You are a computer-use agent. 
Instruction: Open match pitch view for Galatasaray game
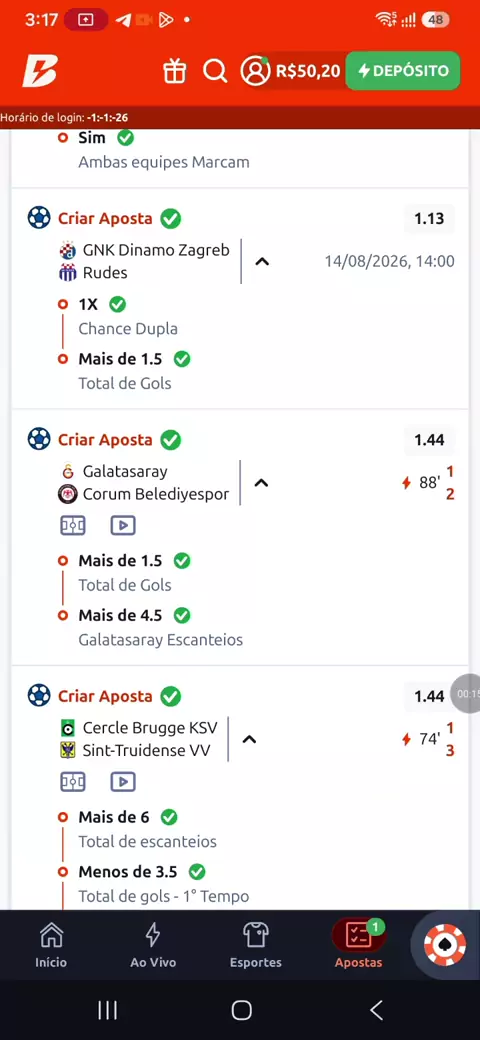click(73, 526)
